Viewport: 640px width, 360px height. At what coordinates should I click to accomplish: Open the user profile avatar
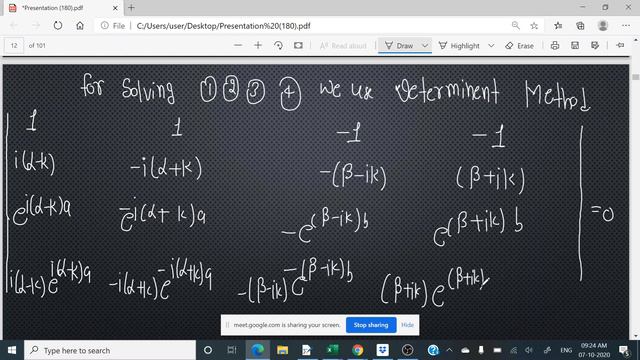pyautogui.click(x=603, y=26)
